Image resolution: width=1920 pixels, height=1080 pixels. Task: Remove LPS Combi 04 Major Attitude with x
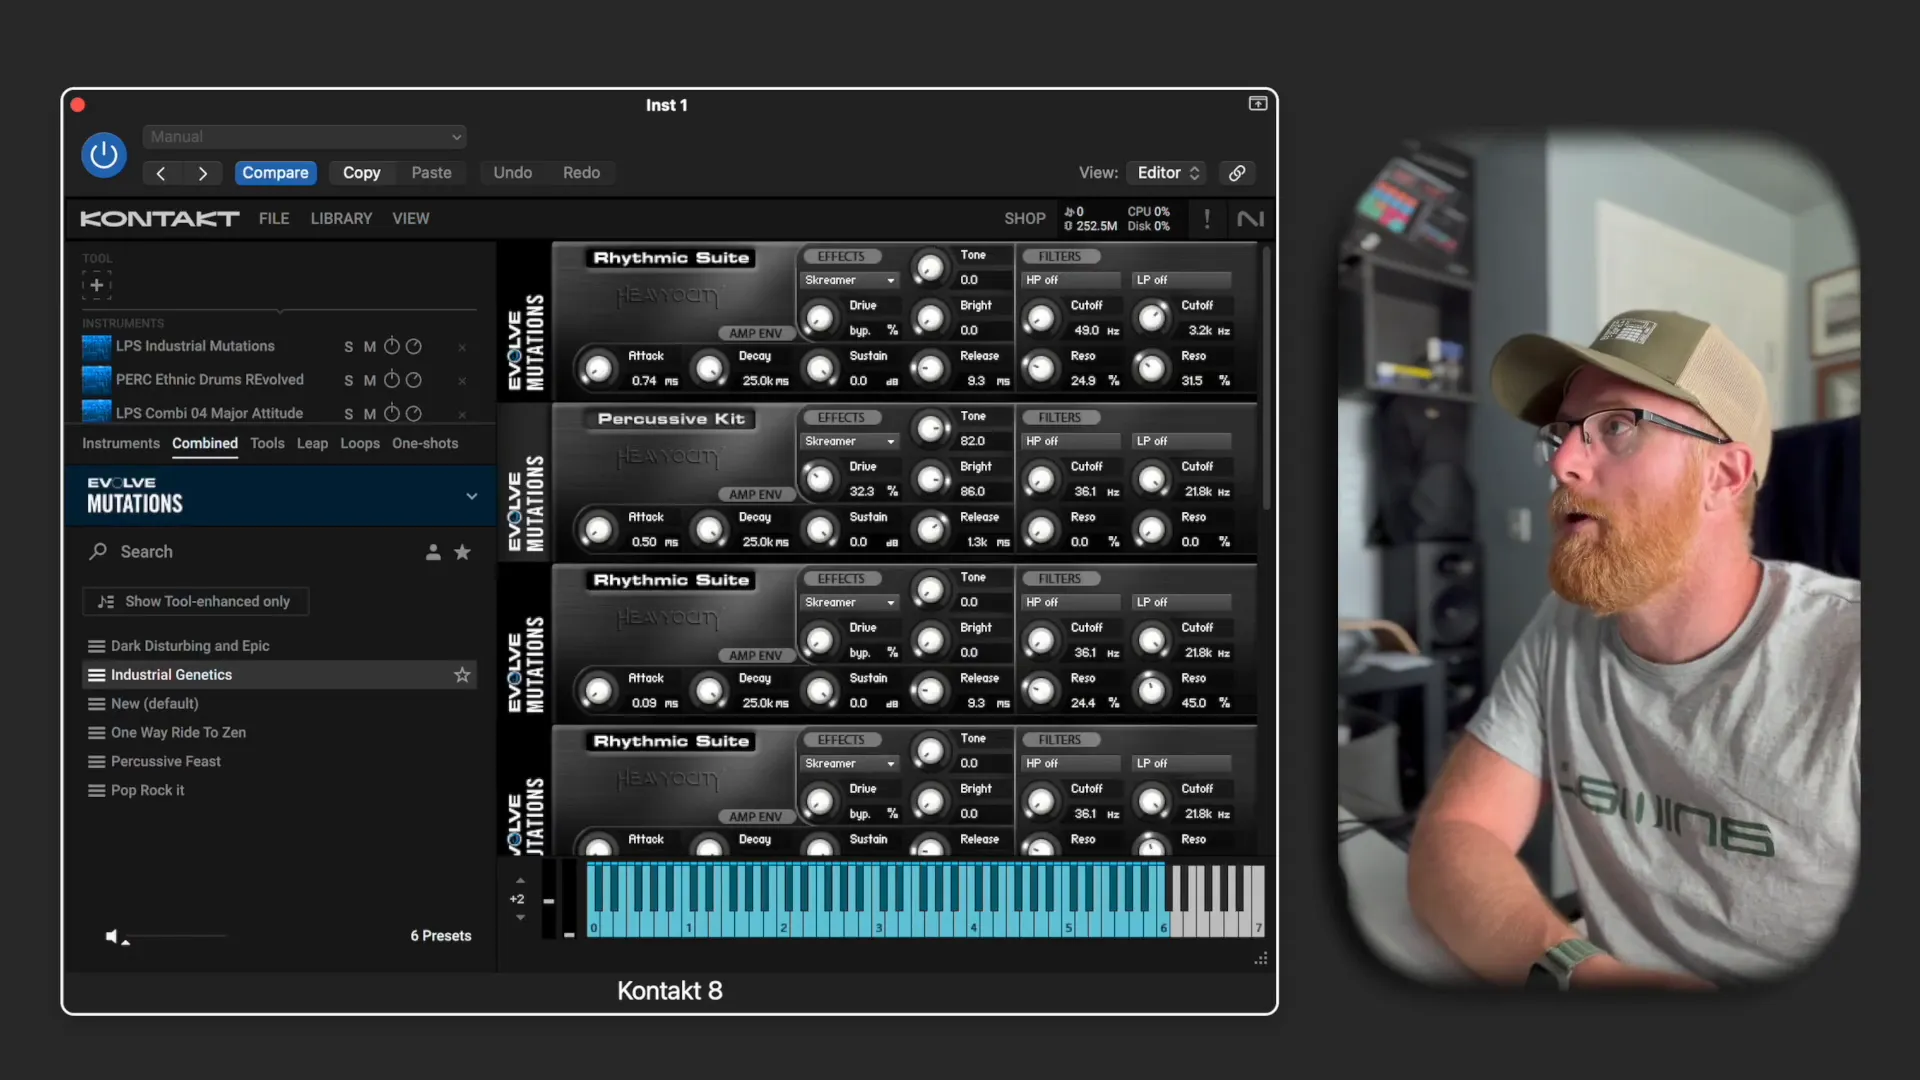(x=462, y=414)
